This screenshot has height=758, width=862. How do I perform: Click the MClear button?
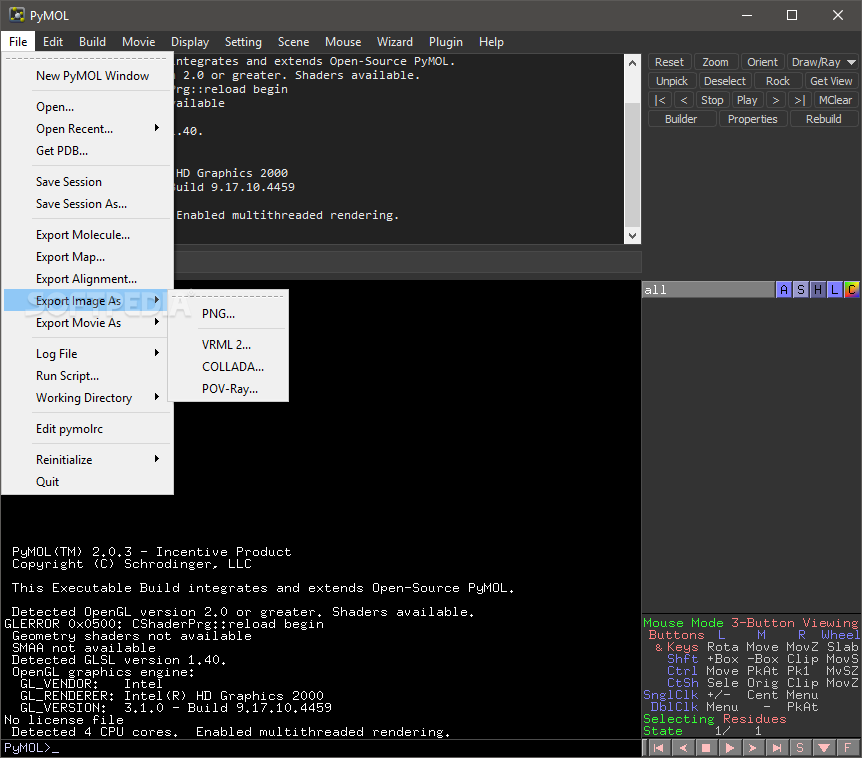pyautogui.click(x=835, y=100)
